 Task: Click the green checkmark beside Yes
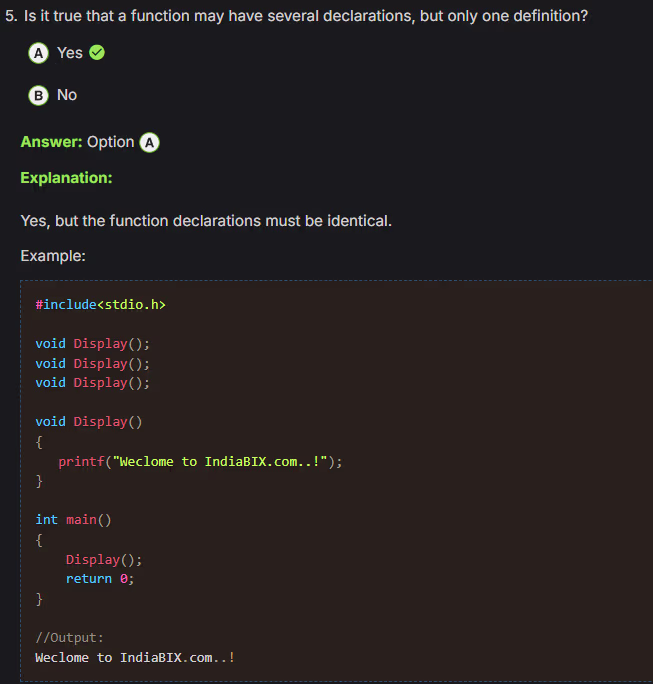click(x=97, y=53)
